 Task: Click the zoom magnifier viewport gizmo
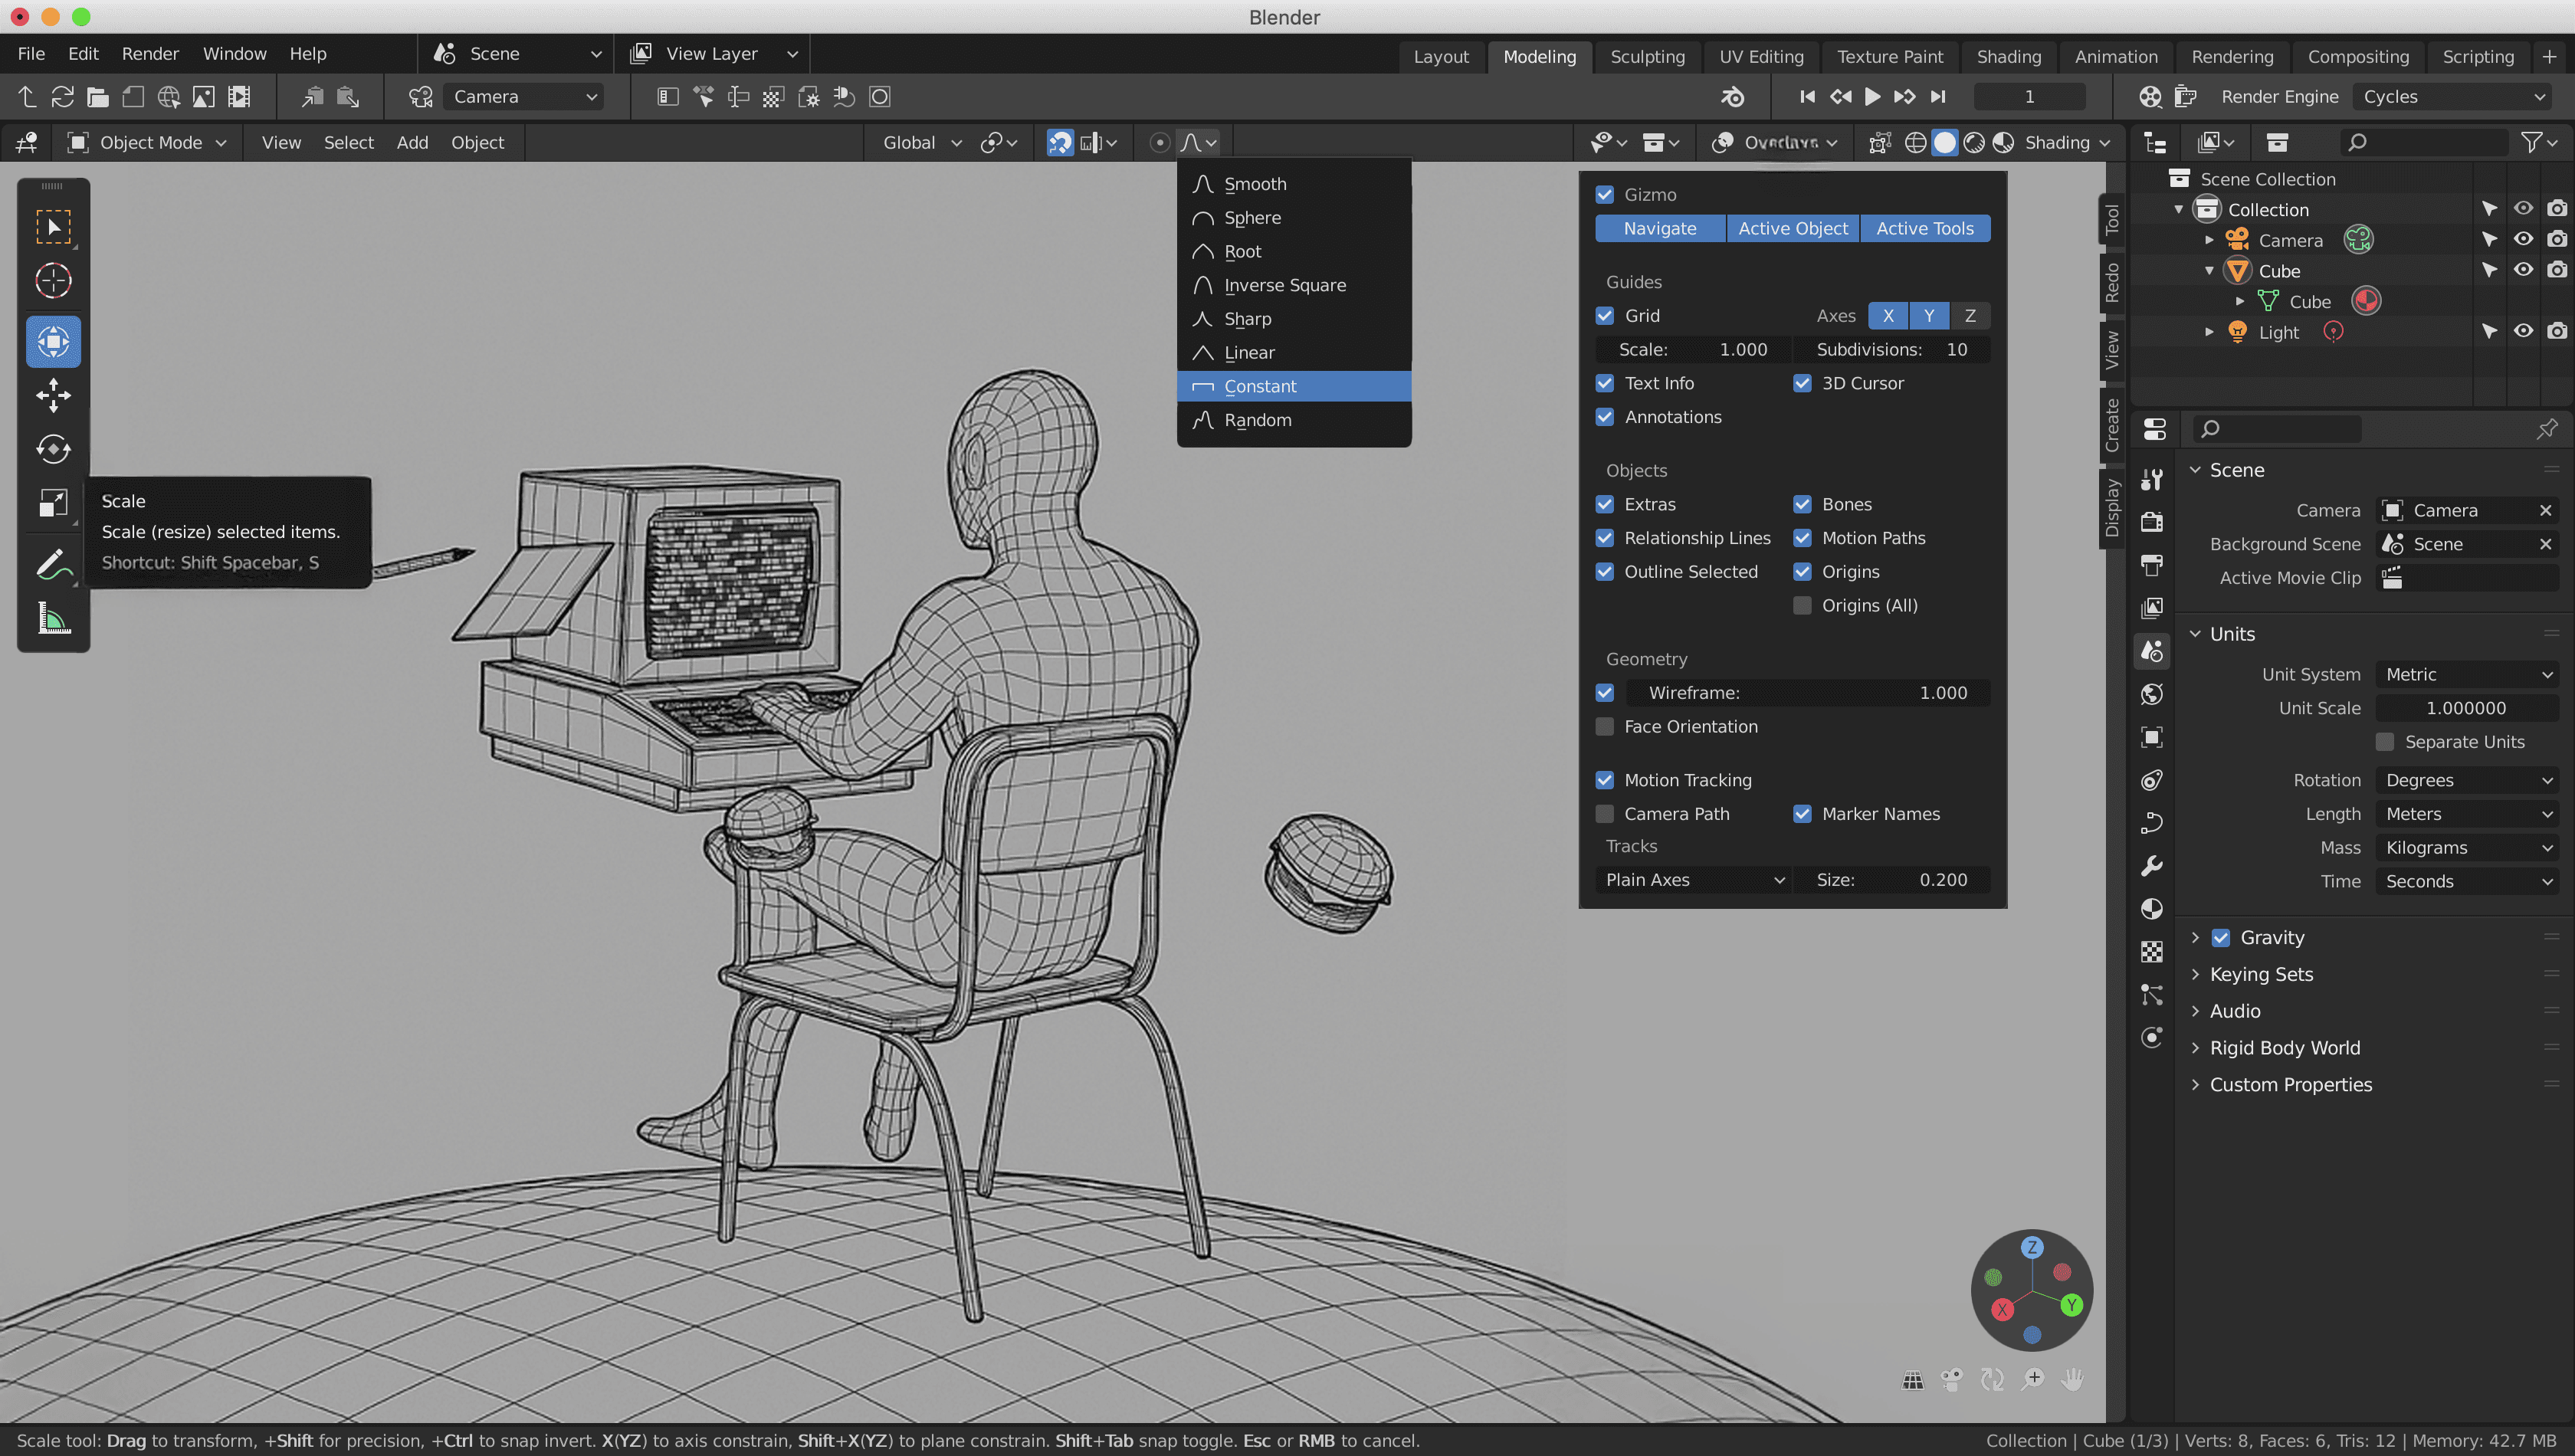[2033, 1380]
